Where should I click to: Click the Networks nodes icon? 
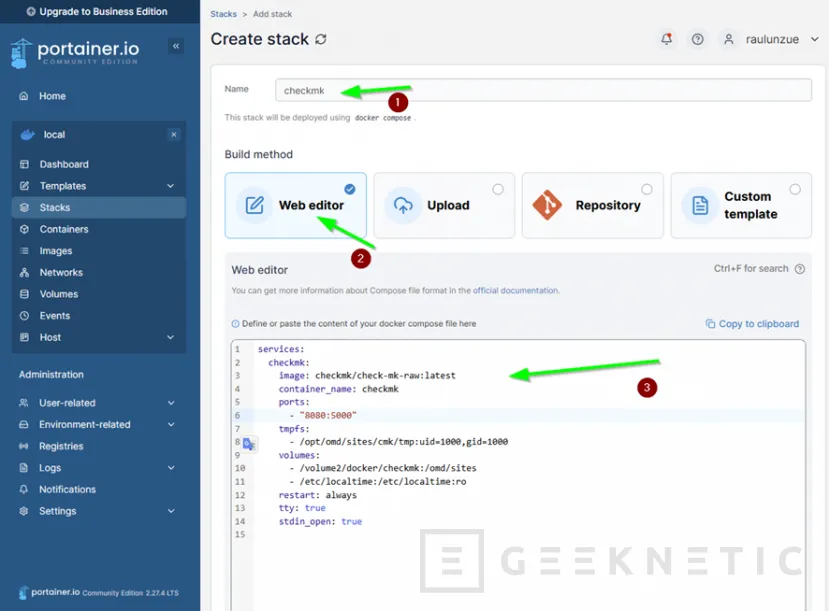[x=24, y=273]
